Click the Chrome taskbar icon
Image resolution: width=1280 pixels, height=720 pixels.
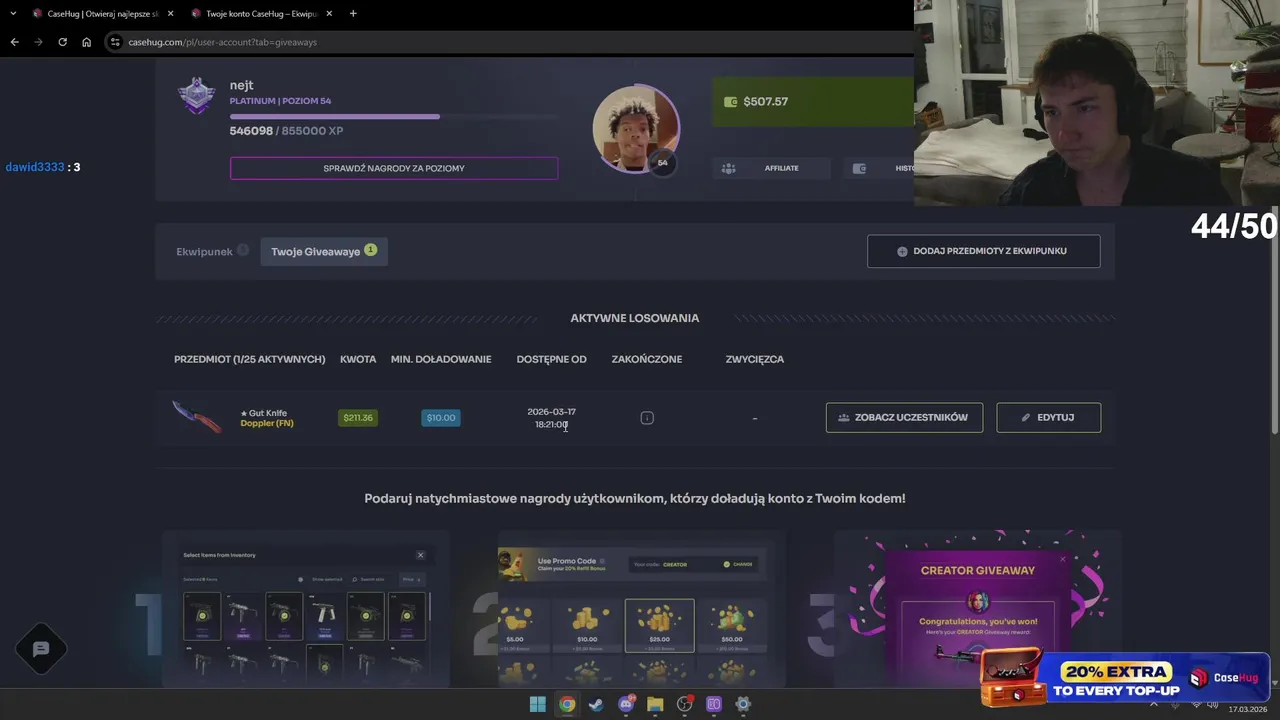[567, 704]
